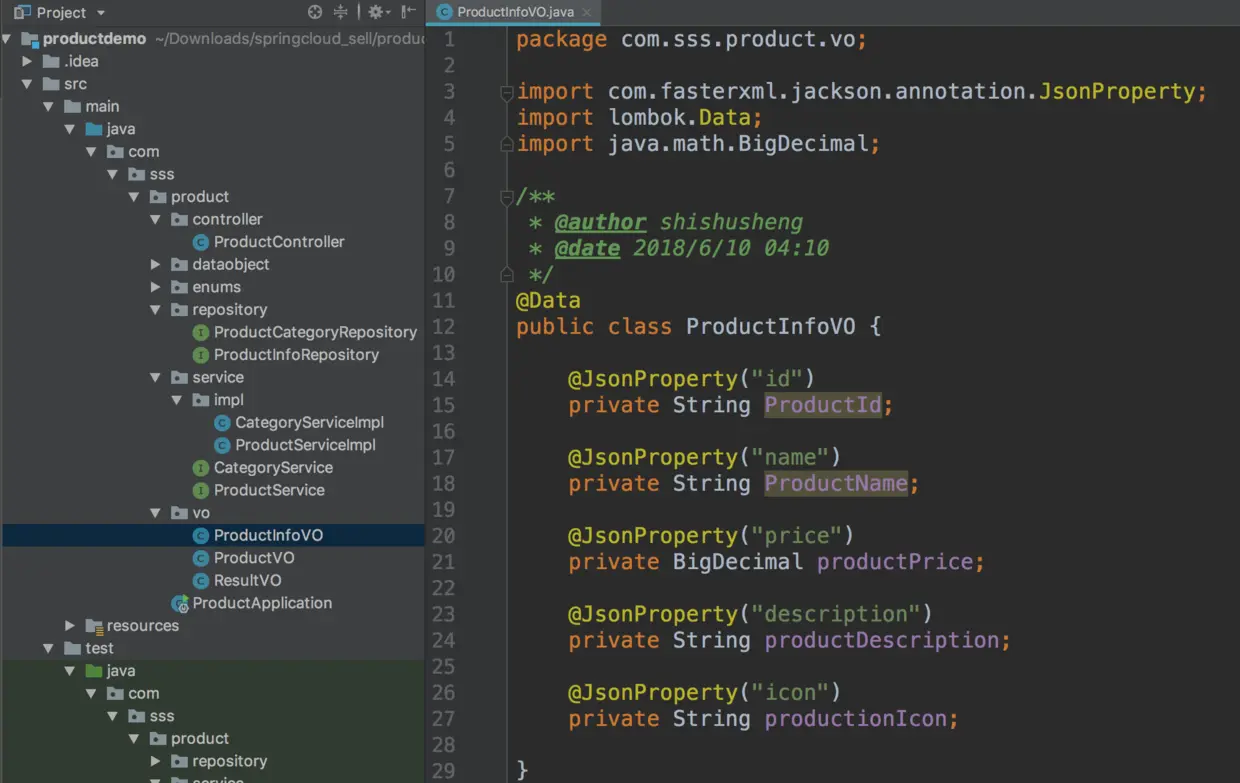Image resolution: width=1240 pixels, height=783 pixels.
Task: Click the Scroll from Source target icon
Action: click(315, 12)
